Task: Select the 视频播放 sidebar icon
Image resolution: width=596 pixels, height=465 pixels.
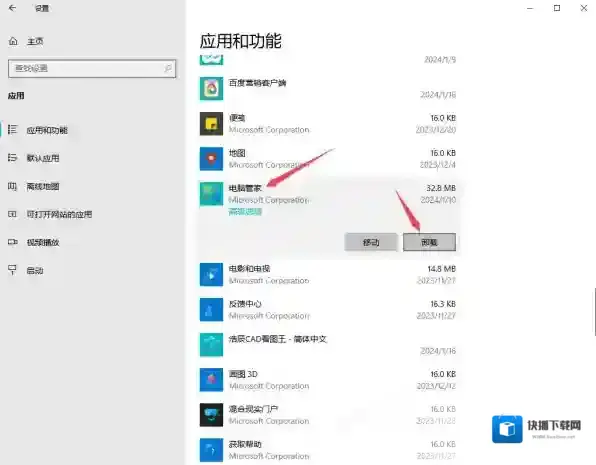Action: coord(13,242)
